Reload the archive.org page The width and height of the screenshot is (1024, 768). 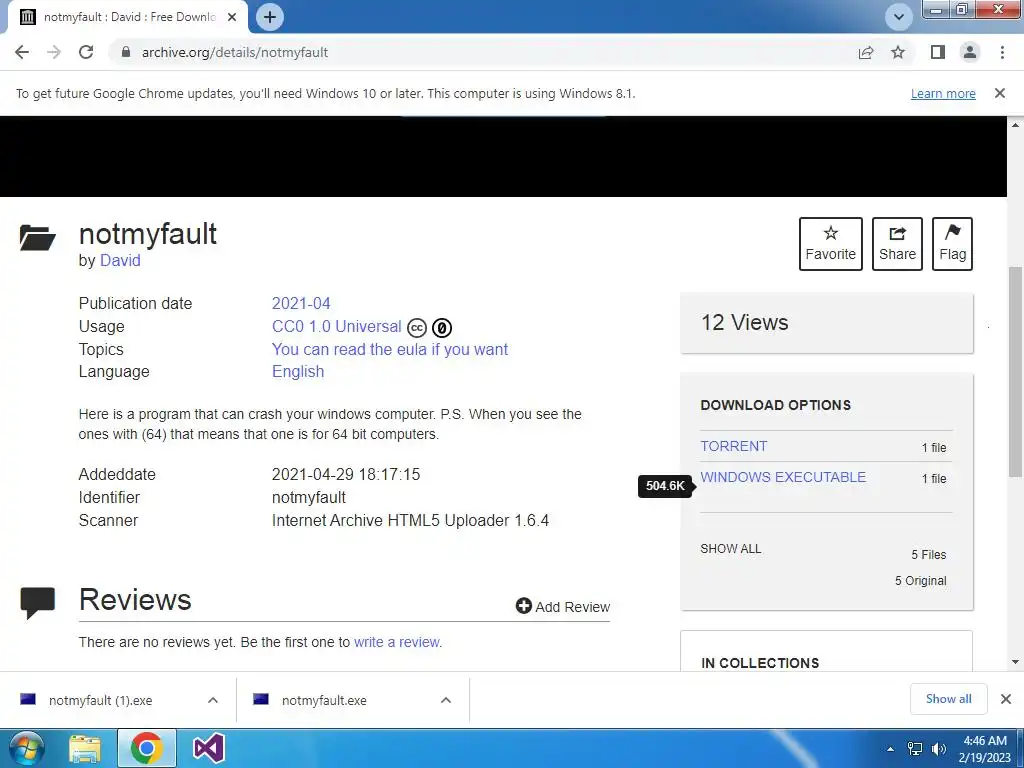pyautogui.click(x=86, y=52)
